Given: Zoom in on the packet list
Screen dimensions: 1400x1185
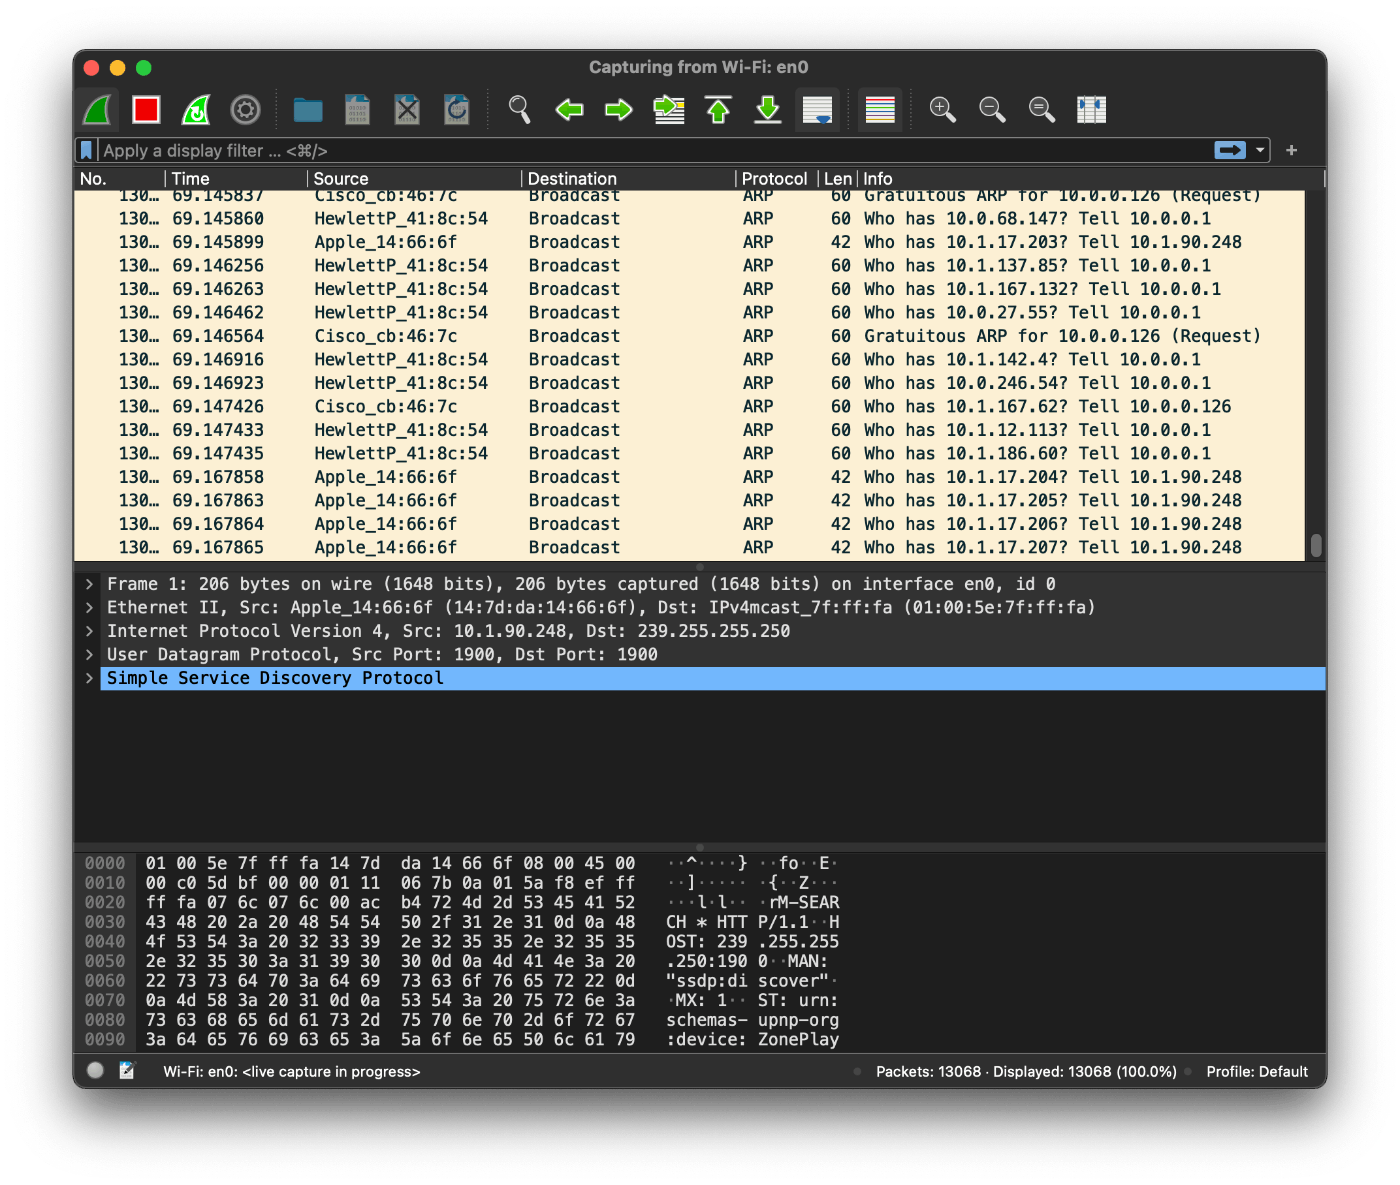Looking at the screenshot, I should (x=941, y=109).
